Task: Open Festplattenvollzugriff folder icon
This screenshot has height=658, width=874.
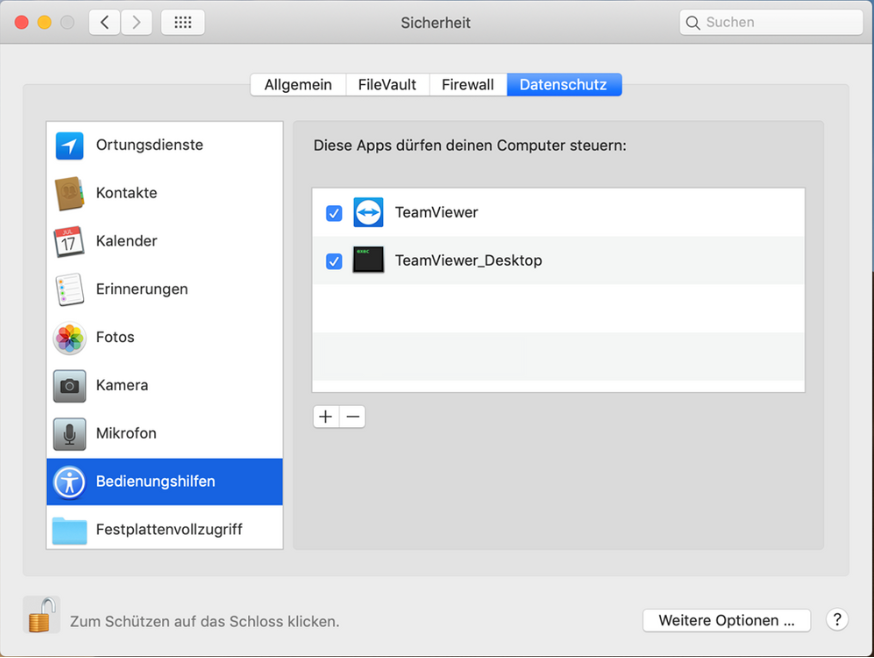Action: point(70,529)
